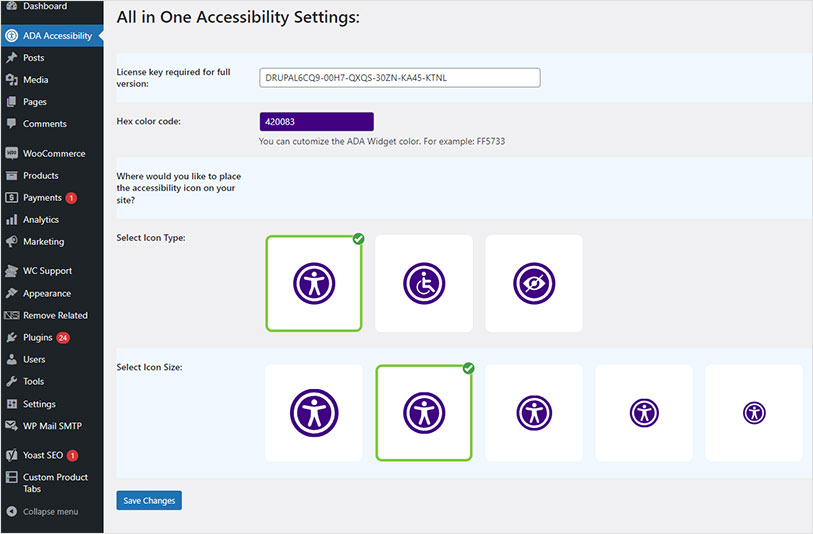Click the Collapse menu arrow icon
Screen dimensions: 813x534
(11, 512)
